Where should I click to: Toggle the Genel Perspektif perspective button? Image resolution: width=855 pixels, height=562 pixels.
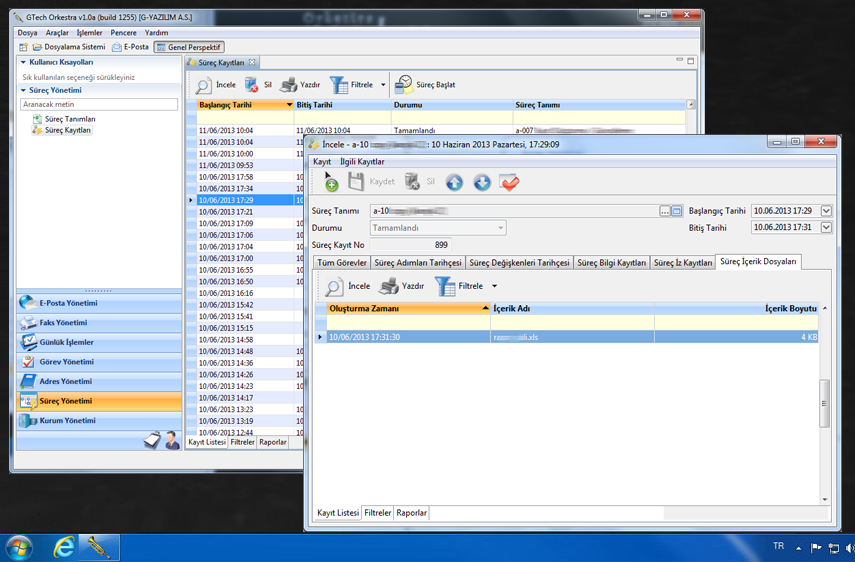click(x=189, y=47)
